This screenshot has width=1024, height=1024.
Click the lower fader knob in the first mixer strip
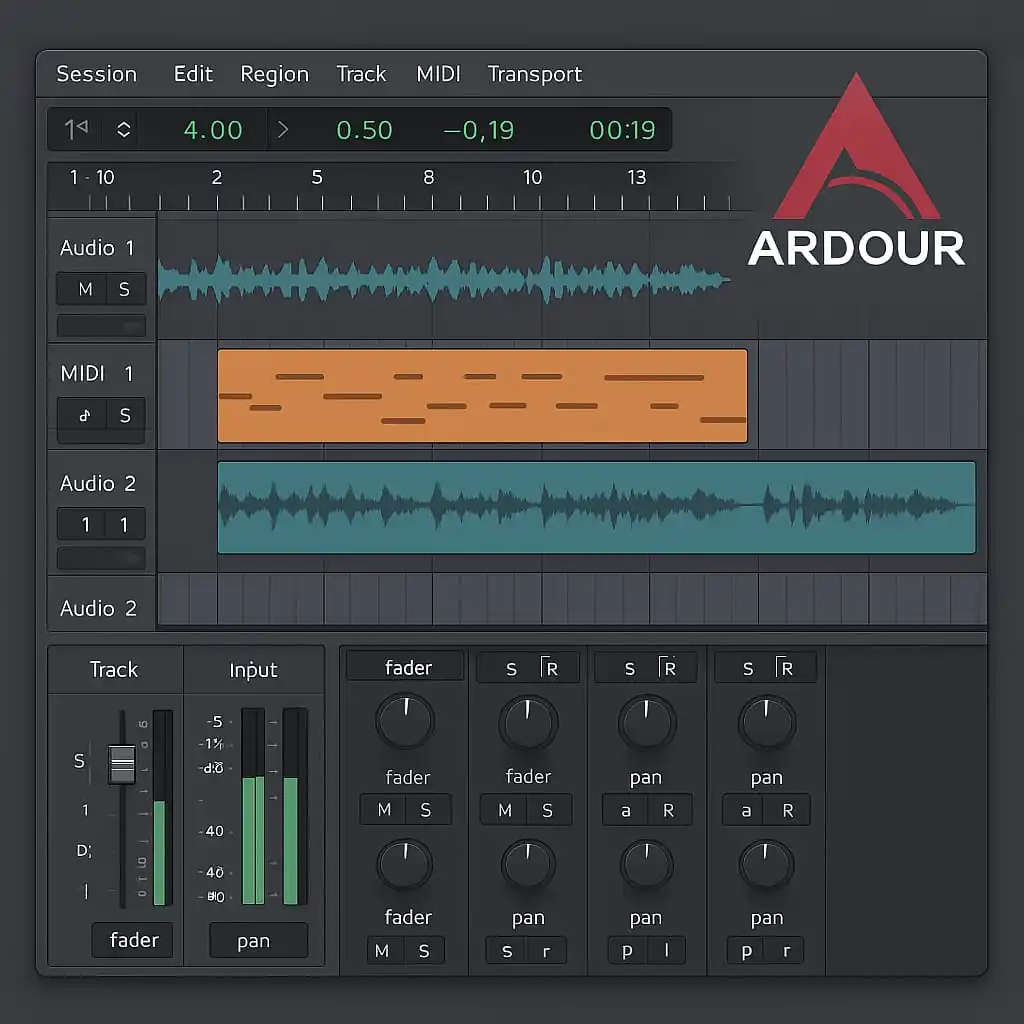(x=405, y=864)
